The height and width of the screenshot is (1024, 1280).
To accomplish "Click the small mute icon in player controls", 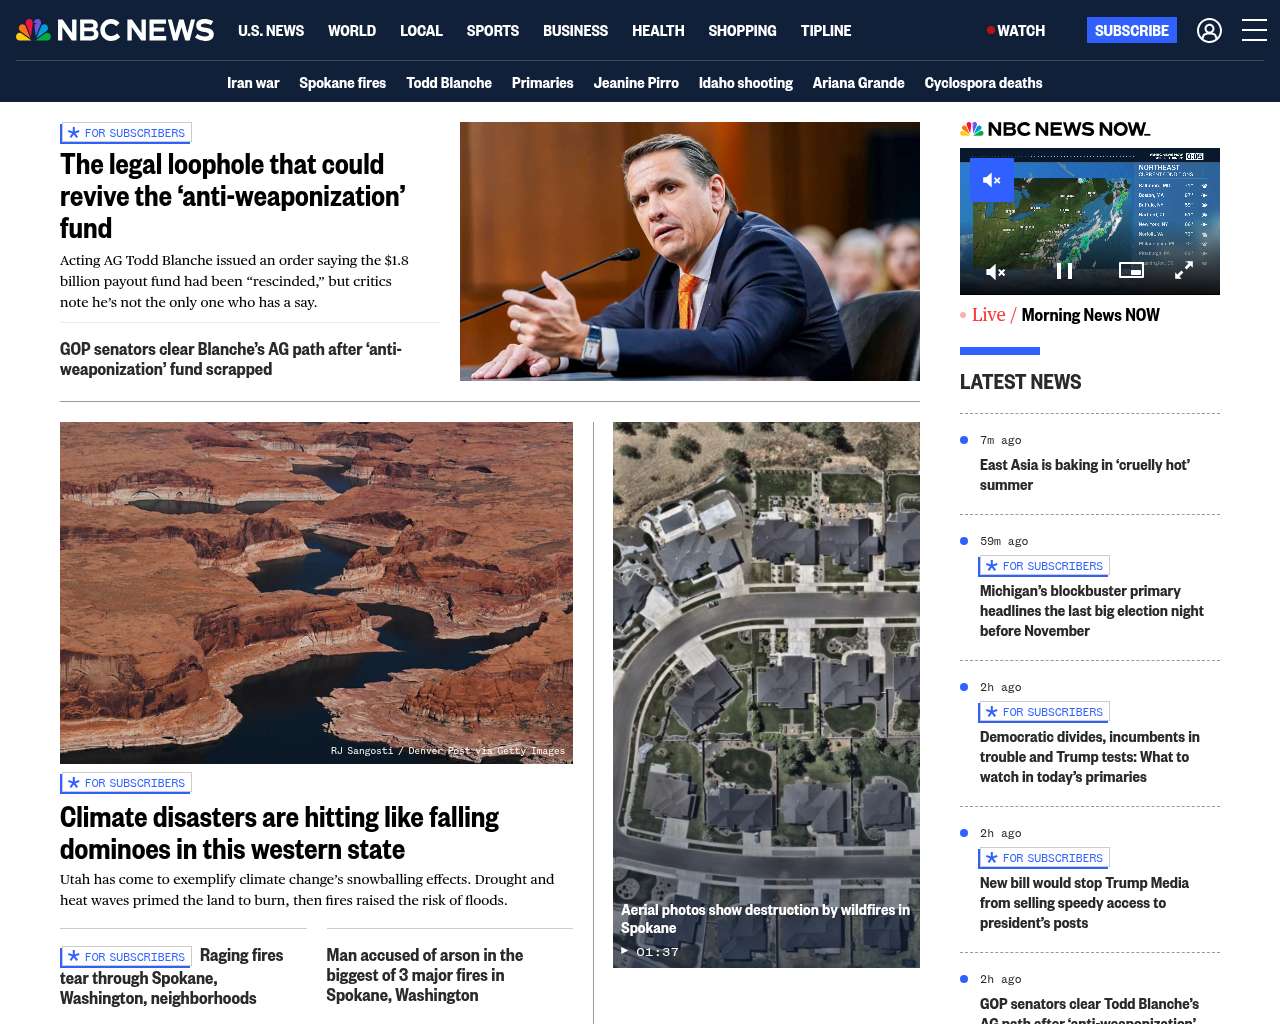I will 995,271.
